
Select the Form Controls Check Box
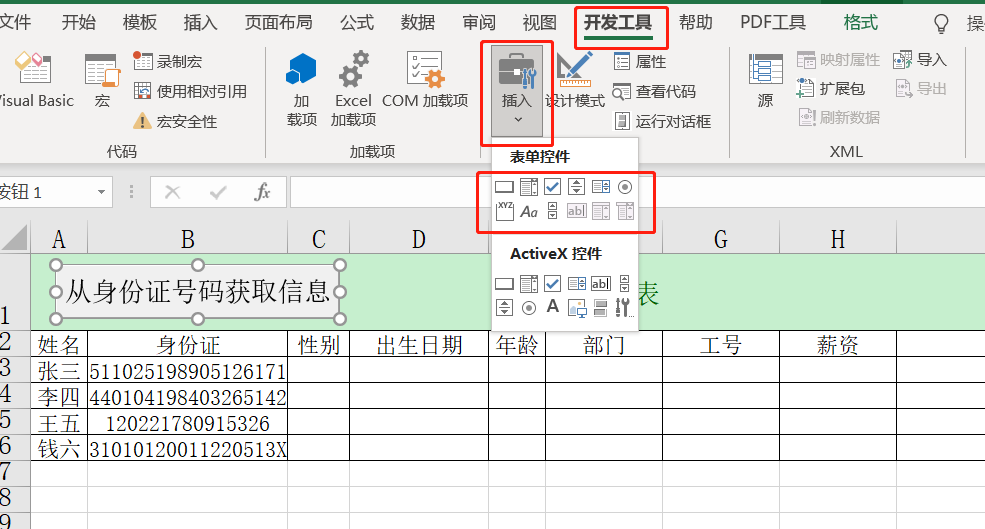pos(552,187)
